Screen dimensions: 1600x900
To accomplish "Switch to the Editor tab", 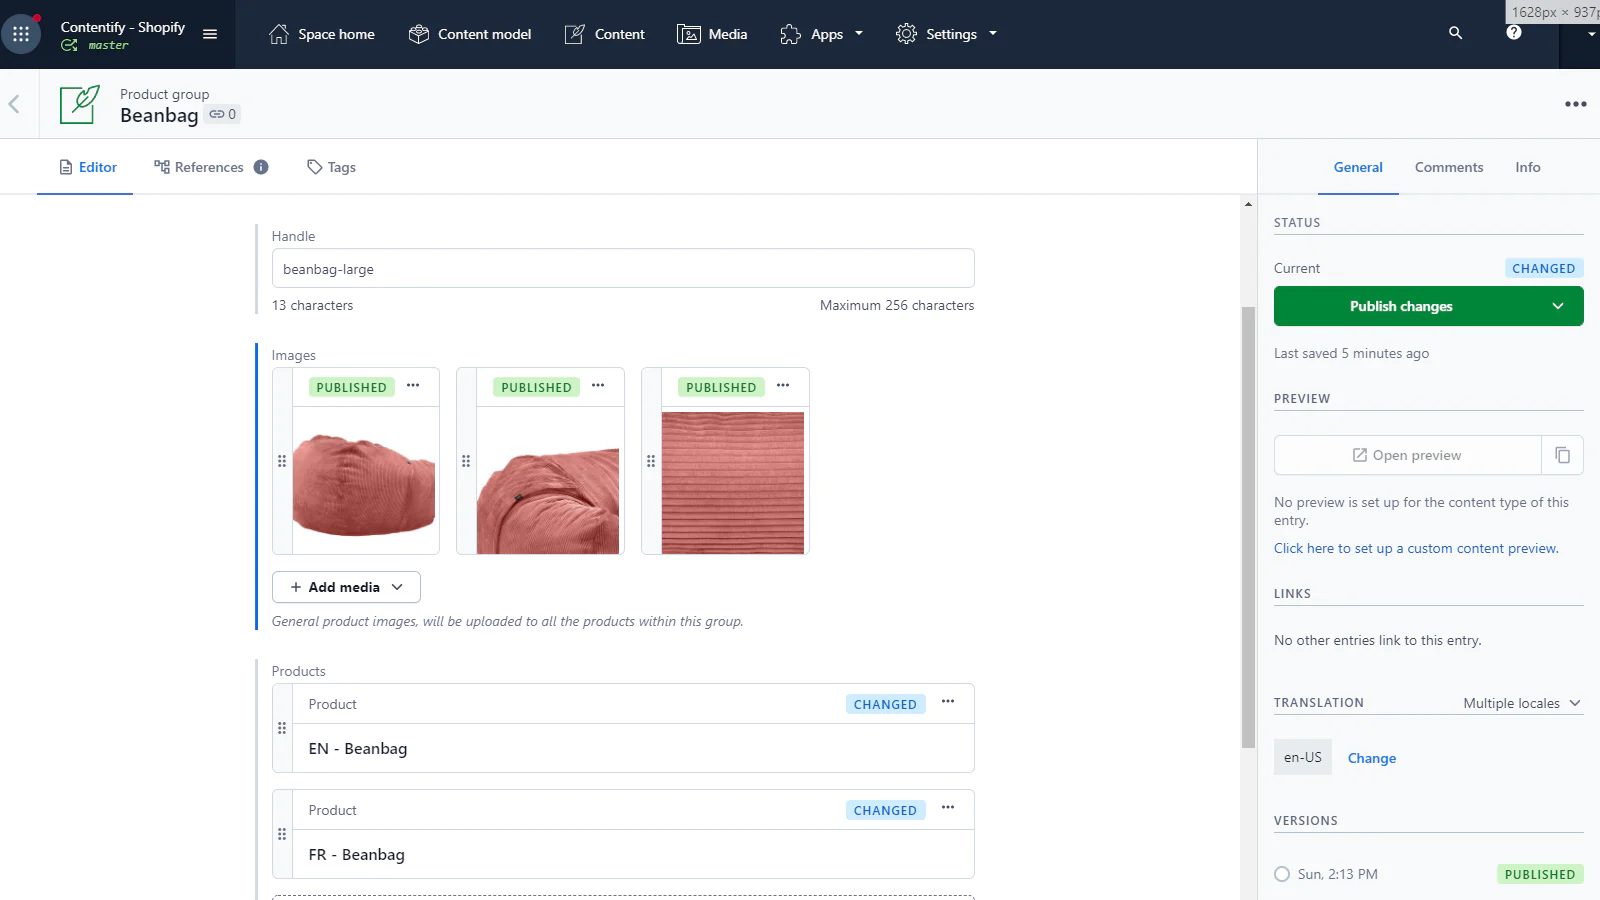I will click(x=88, y=167).
